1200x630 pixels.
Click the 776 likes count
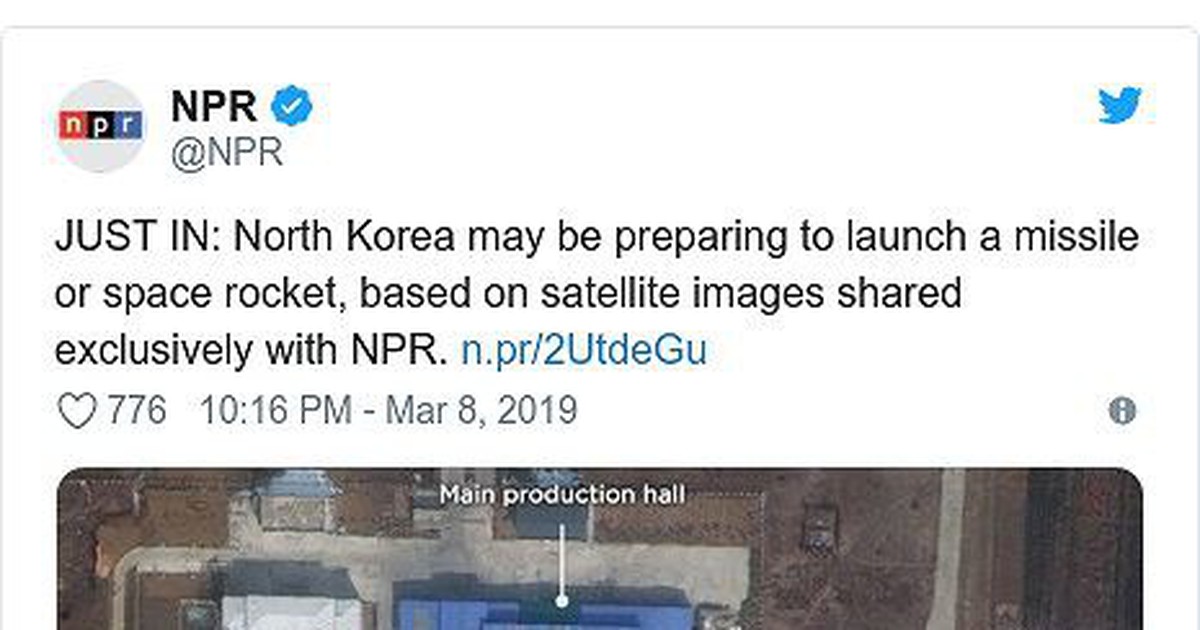(136, 411)
